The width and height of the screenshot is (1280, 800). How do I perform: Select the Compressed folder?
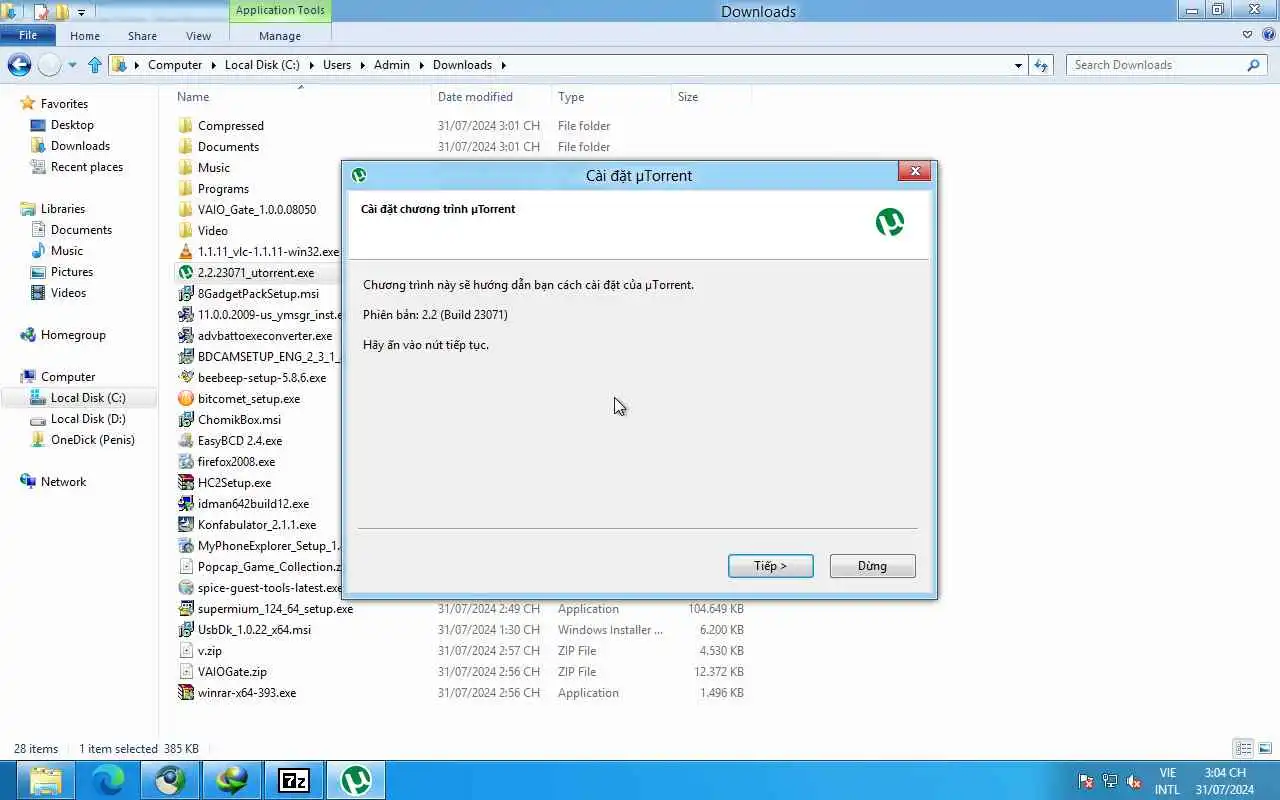(x=231, y=126)
